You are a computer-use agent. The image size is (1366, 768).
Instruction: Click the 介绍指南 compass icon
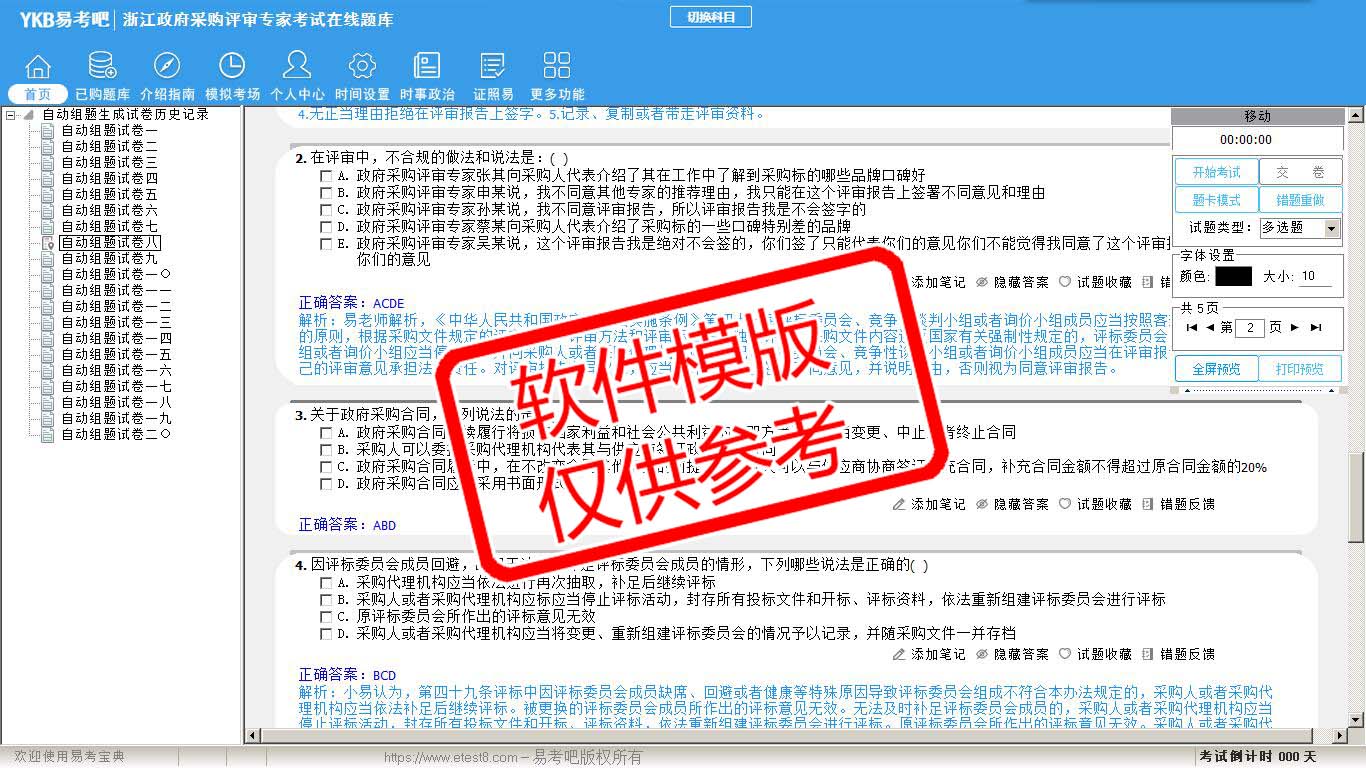[x=167, y=67]
